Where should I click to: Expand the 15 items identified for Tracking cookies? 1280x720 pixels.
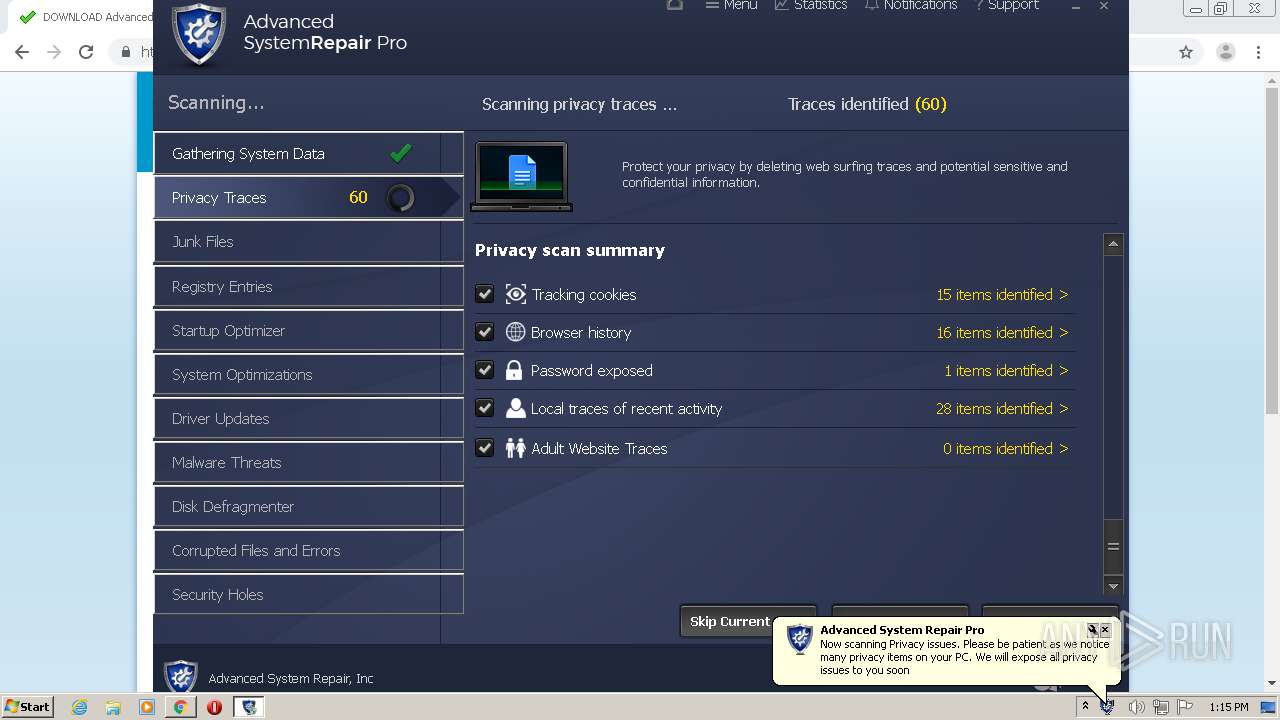coord(1002,295)
